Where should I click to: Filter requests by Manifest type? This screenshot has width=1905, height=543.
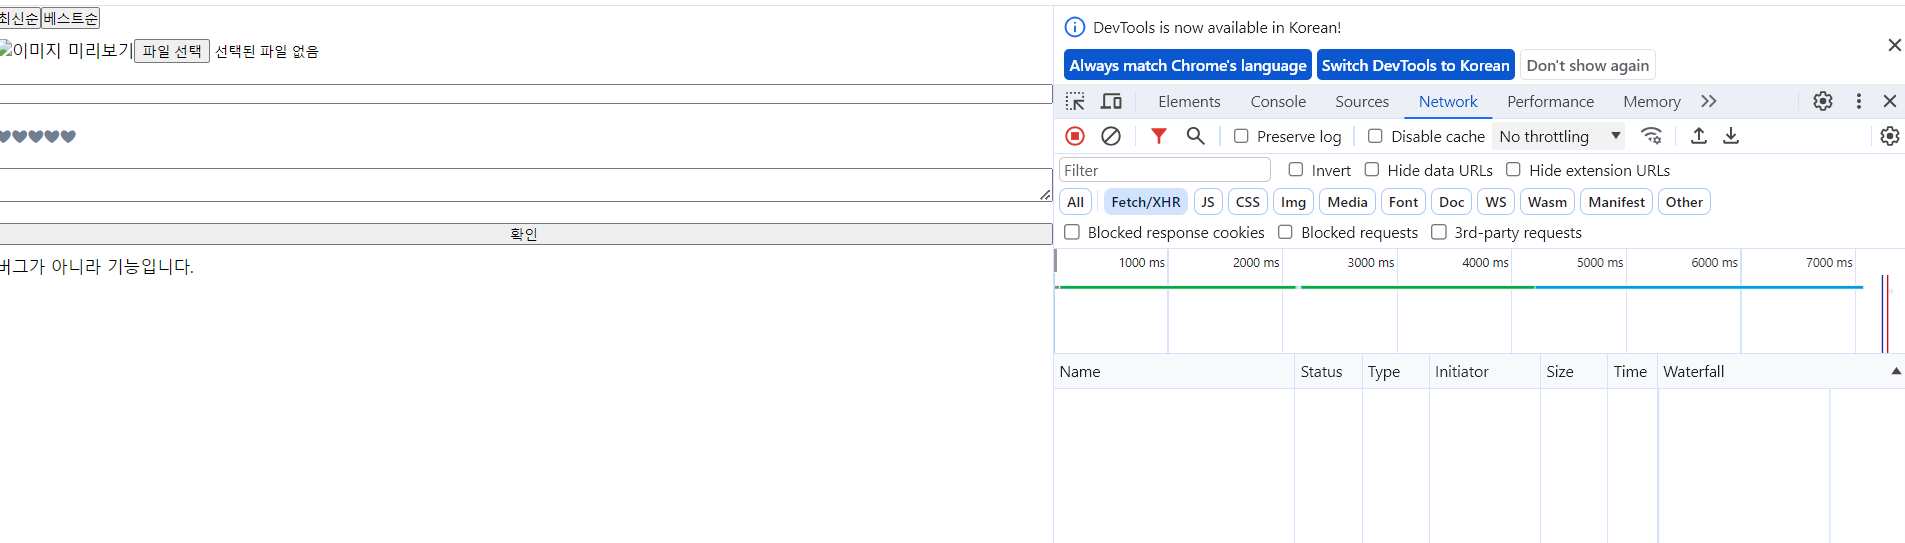[1616, 202]
